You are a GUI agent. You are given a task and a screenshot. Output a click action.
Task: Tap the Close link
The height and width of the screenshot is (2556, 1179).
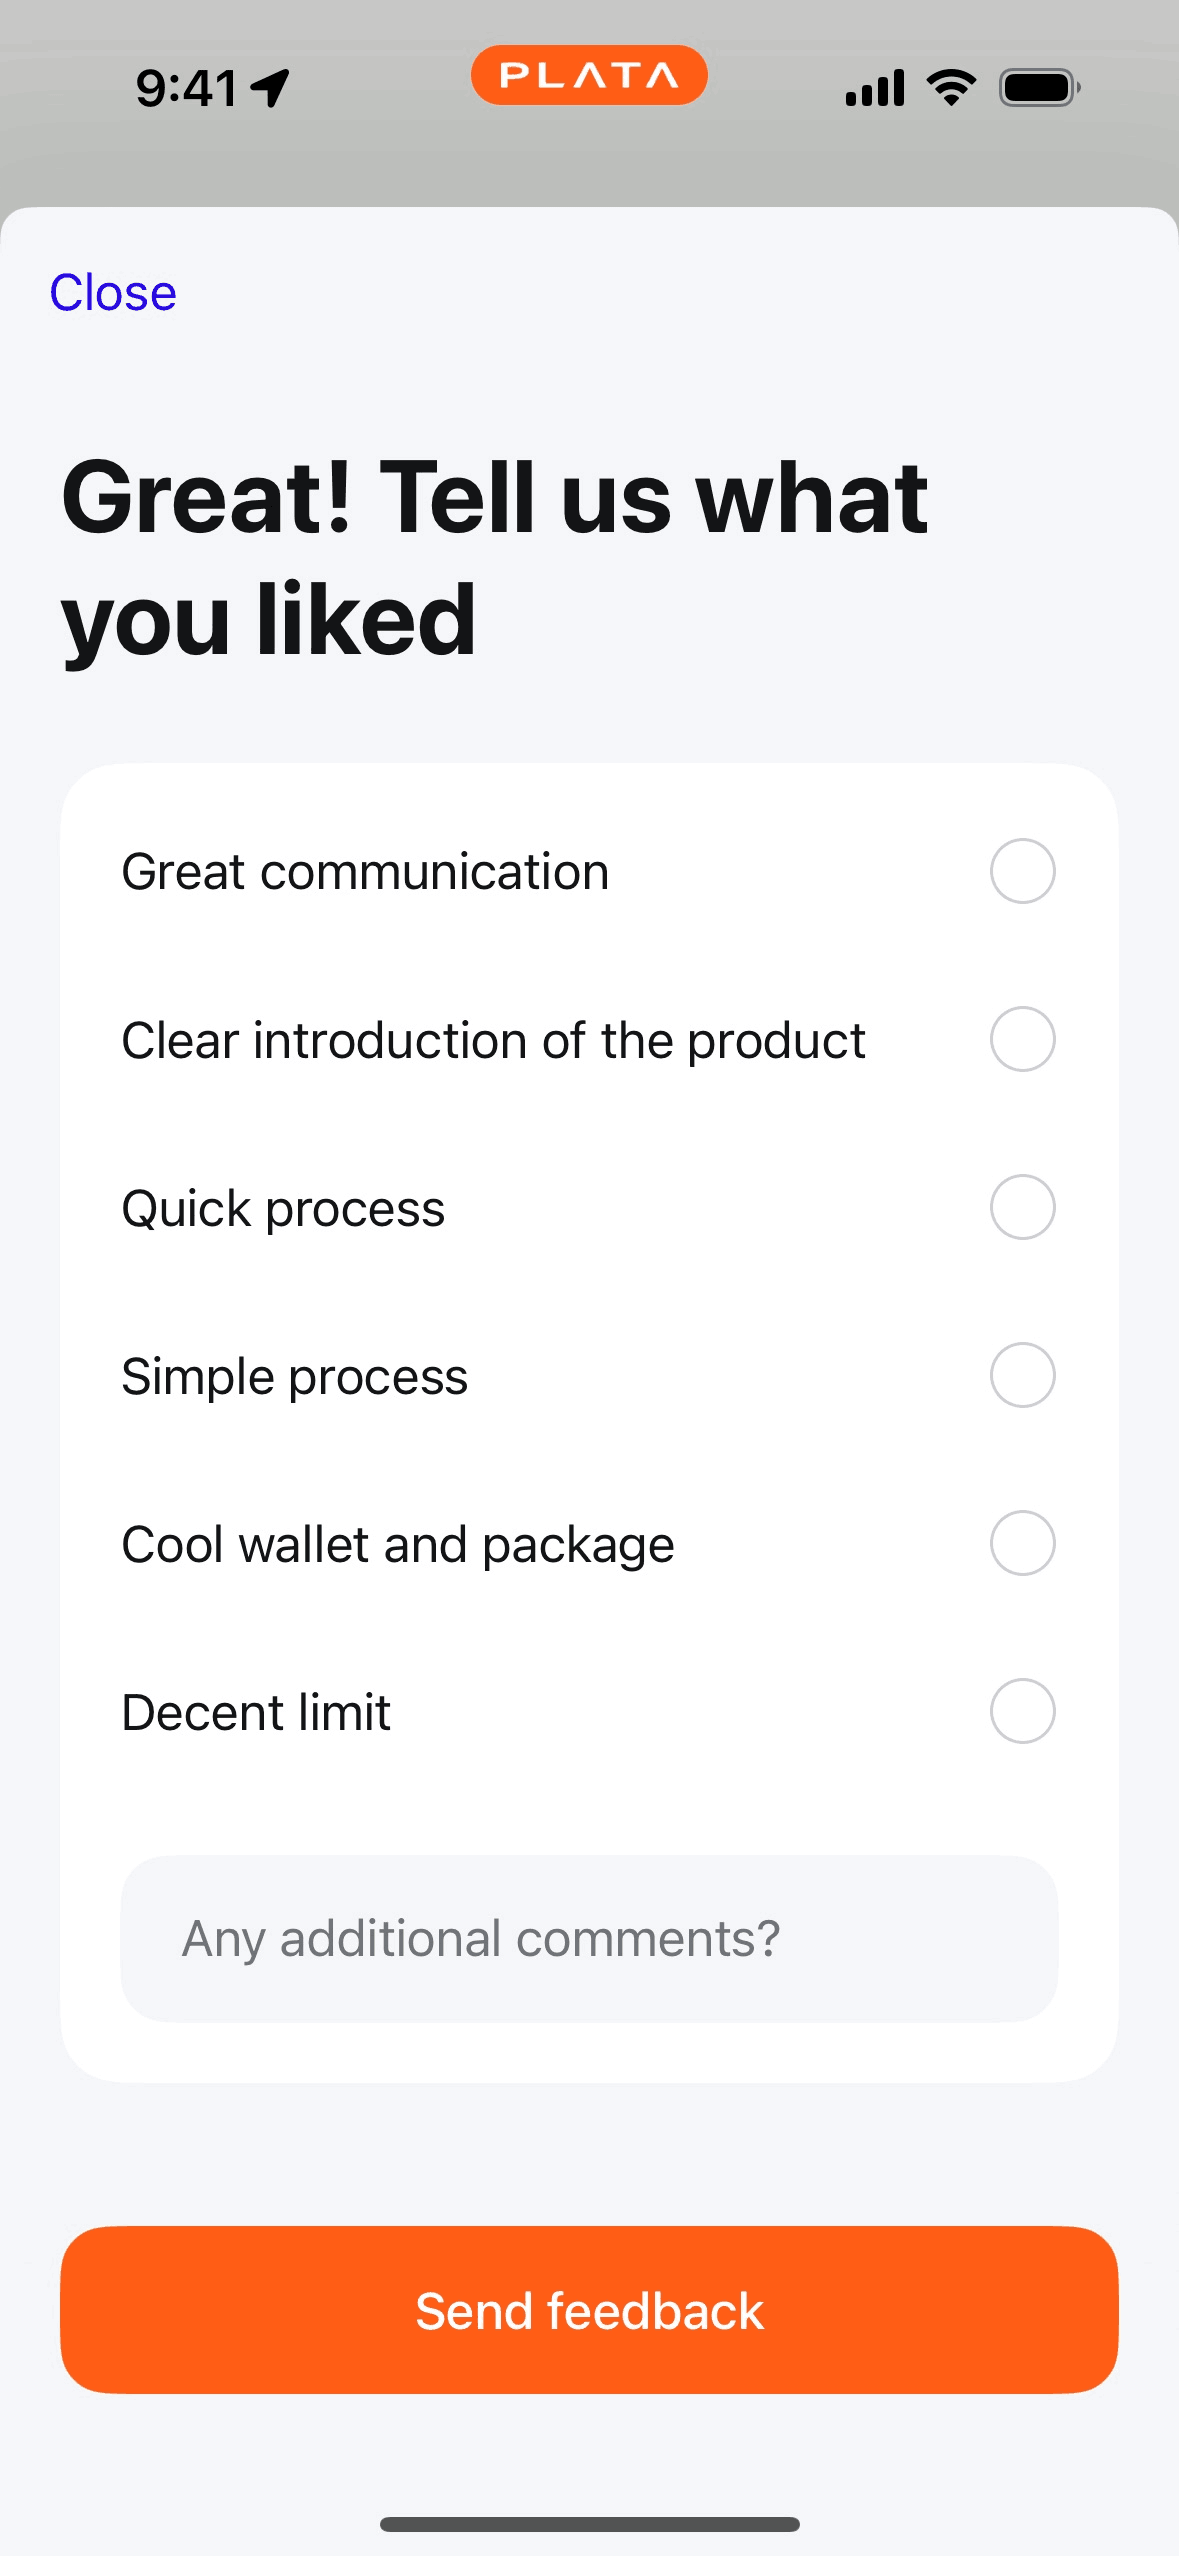coord(113,293)
